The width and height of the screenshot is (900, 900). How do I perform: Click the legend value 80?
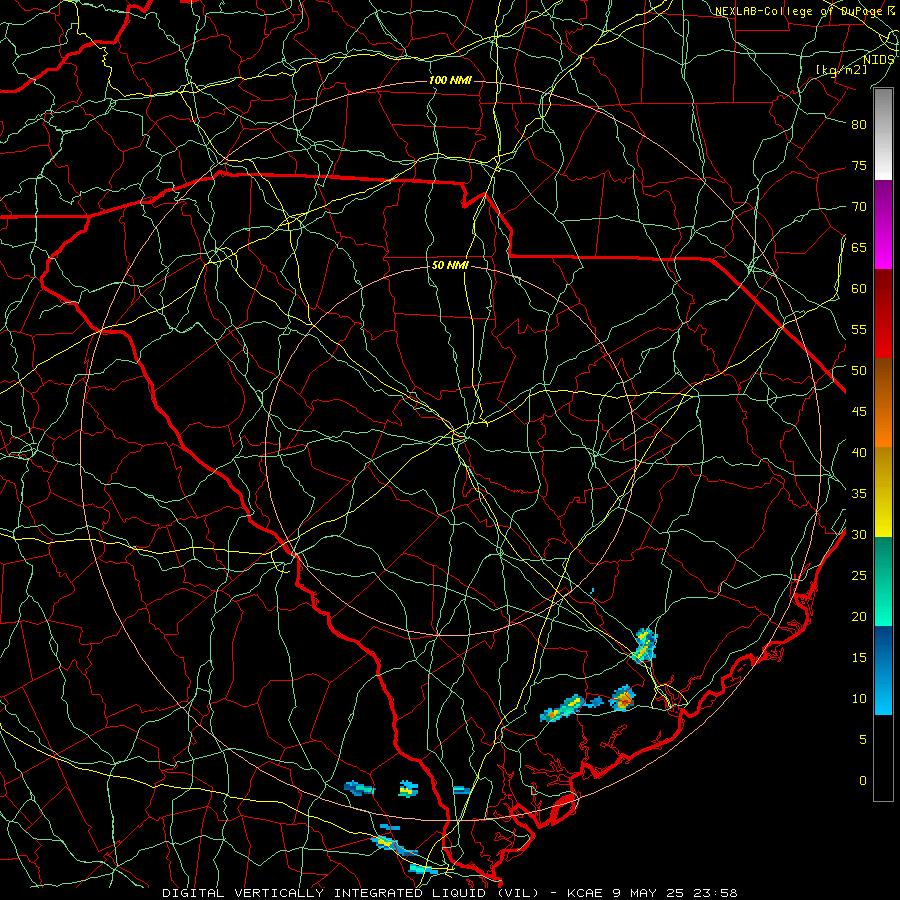point(859,125)
